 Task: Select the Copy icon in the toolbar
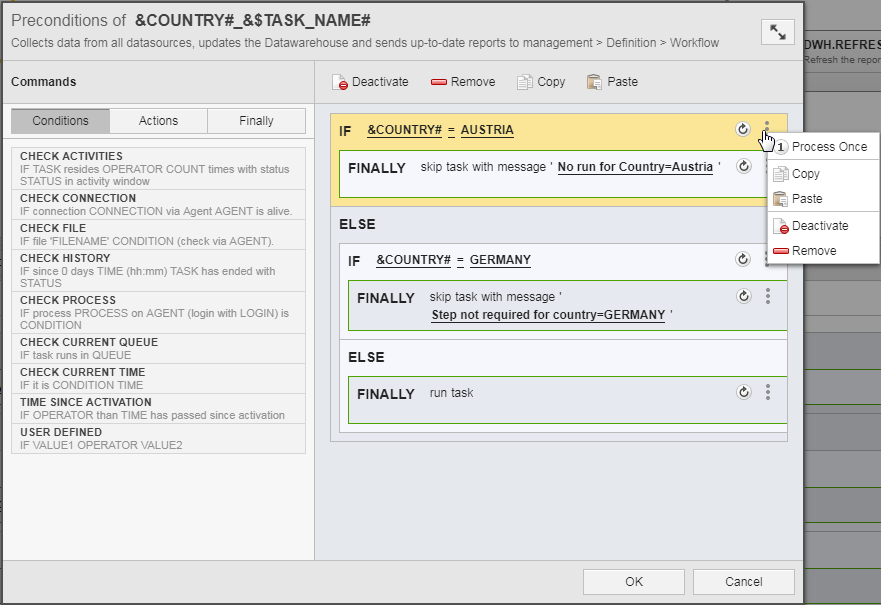click(521, 82)
